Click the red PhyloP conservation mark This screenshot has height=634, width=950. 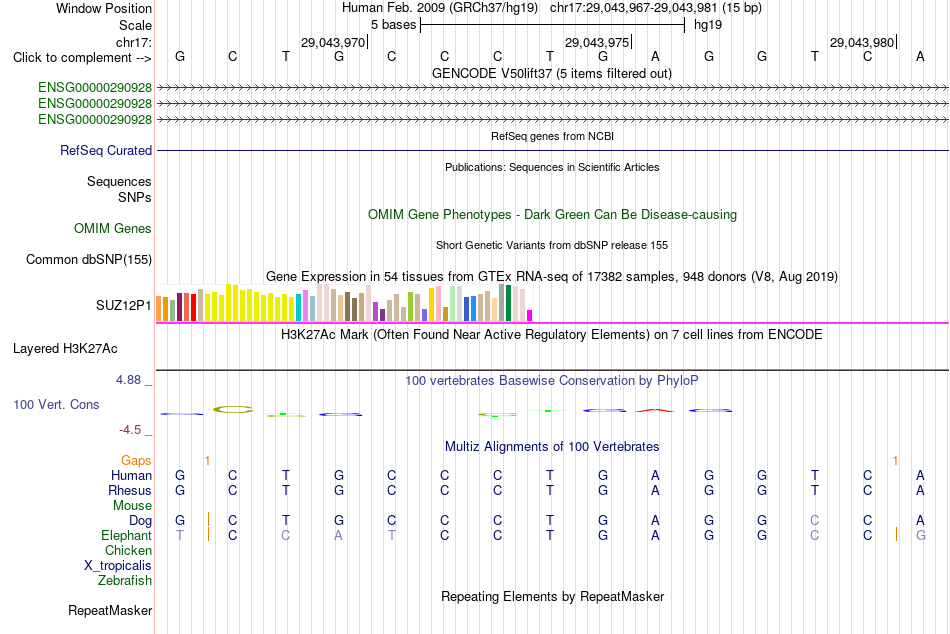click(655, 411)
